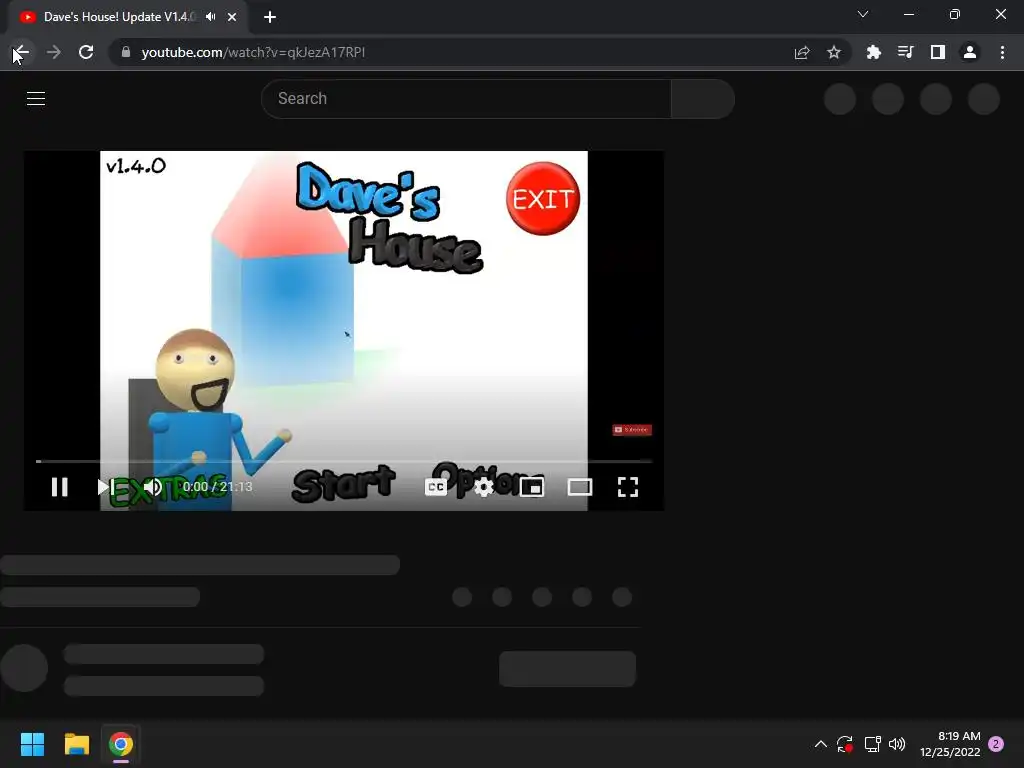Open Chrome extensions puzzle icon

click(873, 52)
